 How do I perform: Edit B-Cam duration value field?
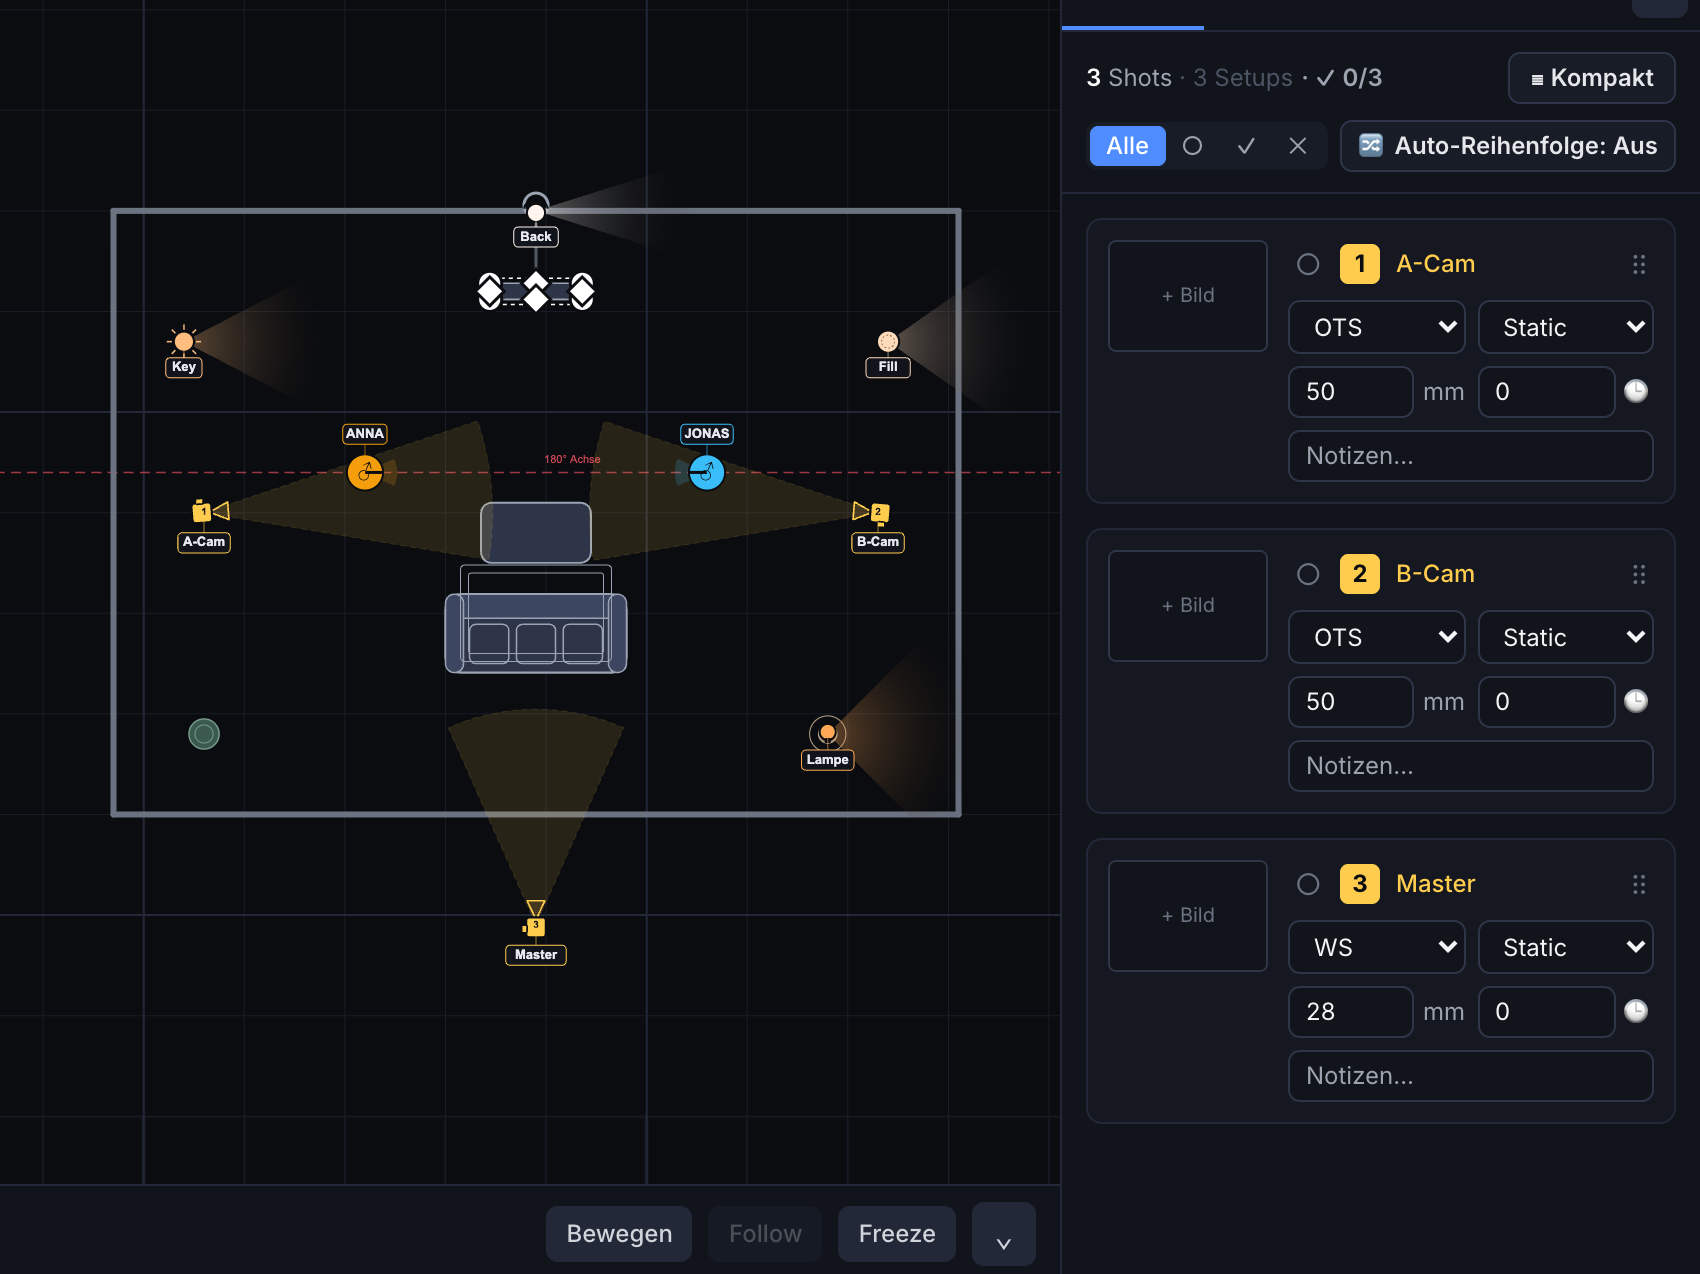(x=1547, y=702)
